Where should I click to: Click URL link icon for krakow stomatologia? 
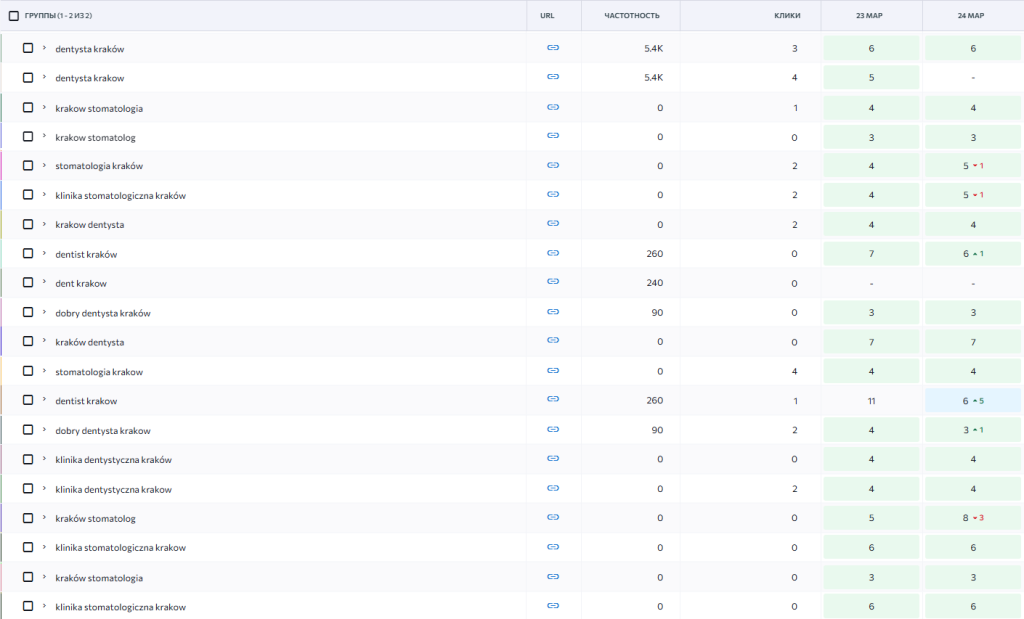tap(553, 107)
